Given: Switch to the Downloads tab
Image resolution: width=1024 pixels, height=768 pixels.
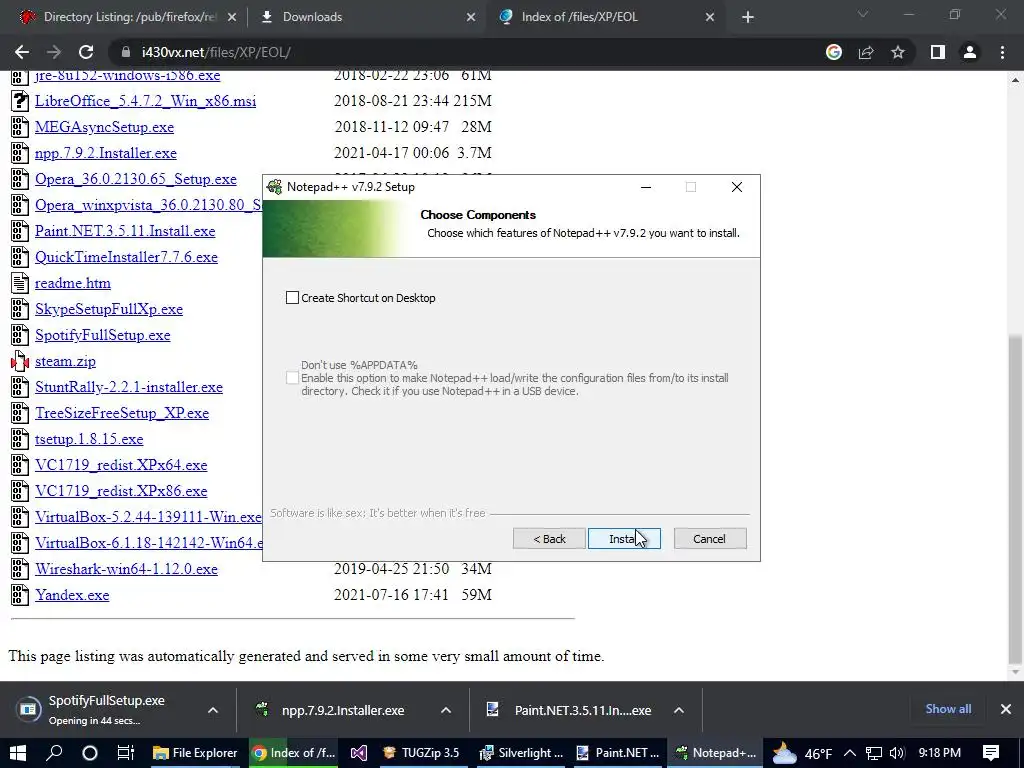Looking at the screenshot, I should 366,17.
